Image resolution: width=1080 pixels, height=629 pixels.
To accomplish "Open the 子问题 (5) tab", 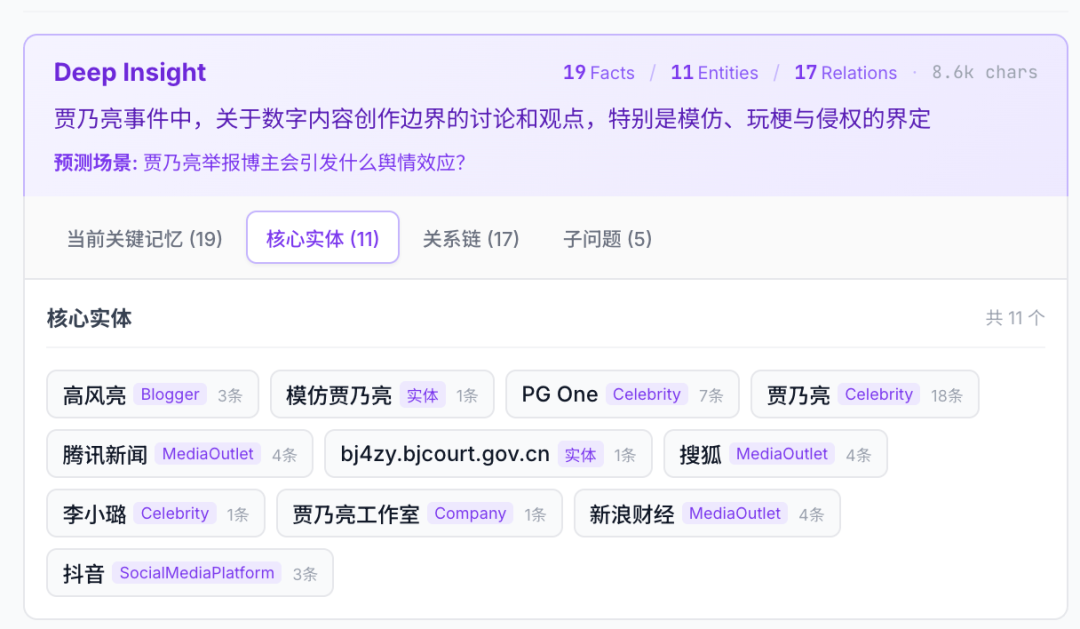I will 607,239.
